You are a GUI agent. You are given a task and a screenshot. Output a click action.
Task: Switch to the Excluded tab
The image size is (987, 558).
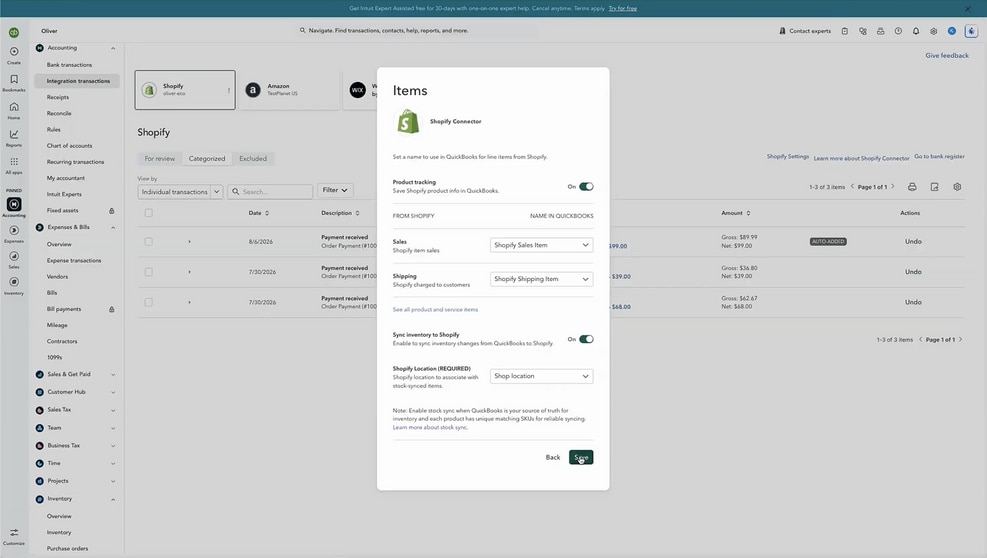click(x=253, y=159)
